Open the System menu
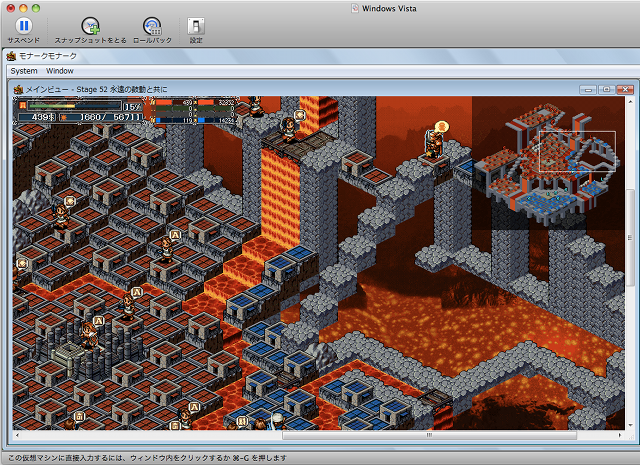640x465 pixels. point(24,71)
